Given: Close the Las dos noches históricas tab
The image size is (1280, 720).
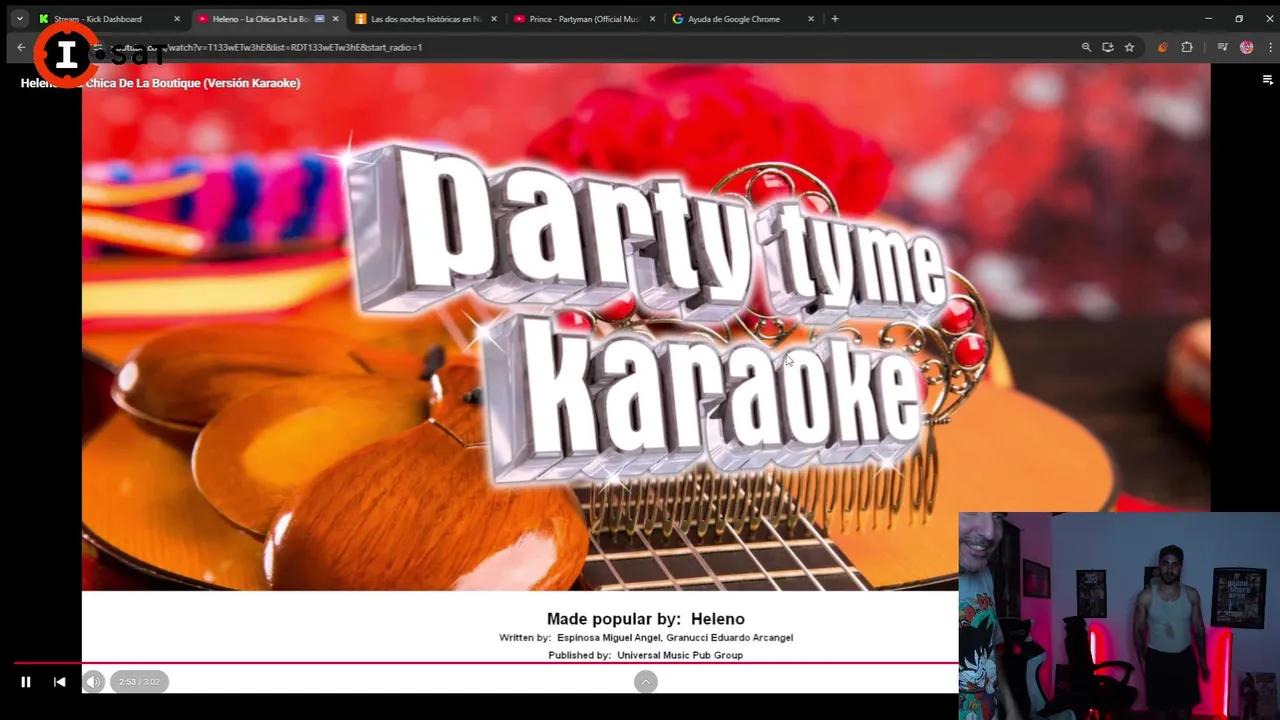Looking at the screenshot, I should (493, 19).
